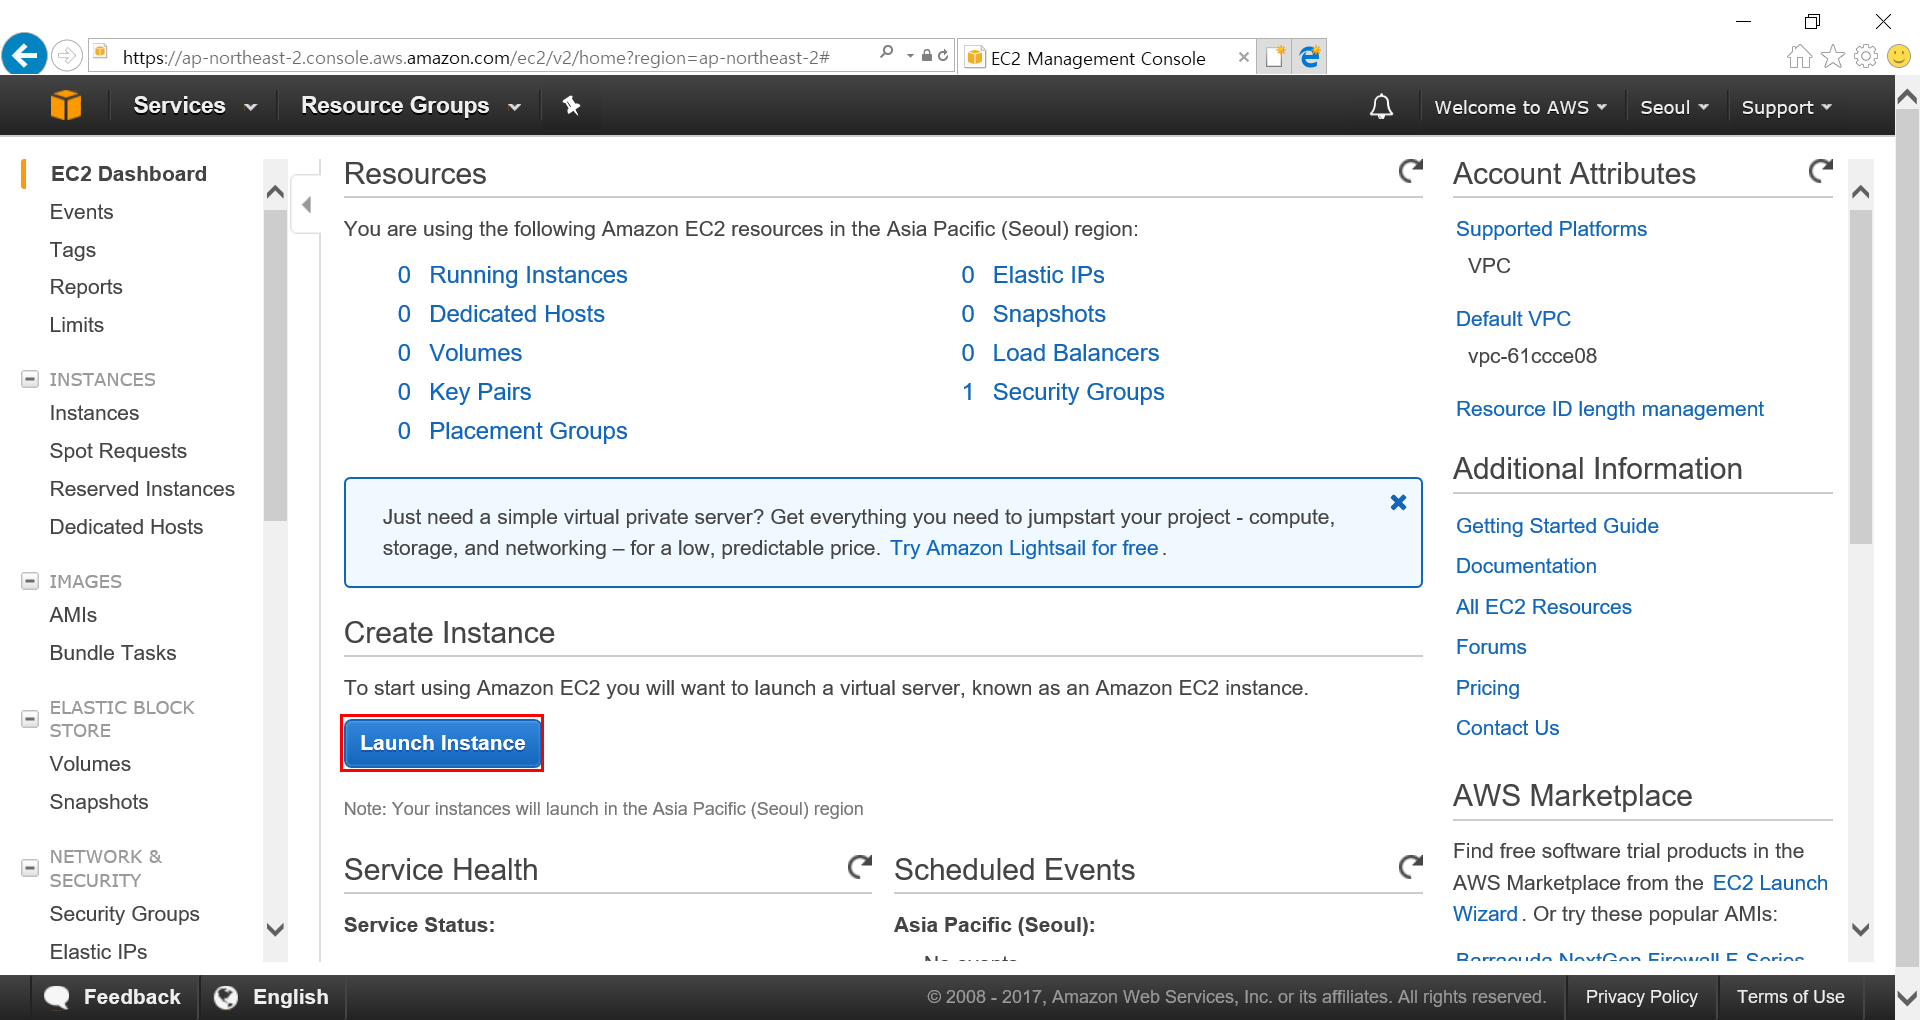Collapse the ELASTIC BLOCK STORE section
The width and height of the screenshot is (1920, 1020).
[30, 719]
